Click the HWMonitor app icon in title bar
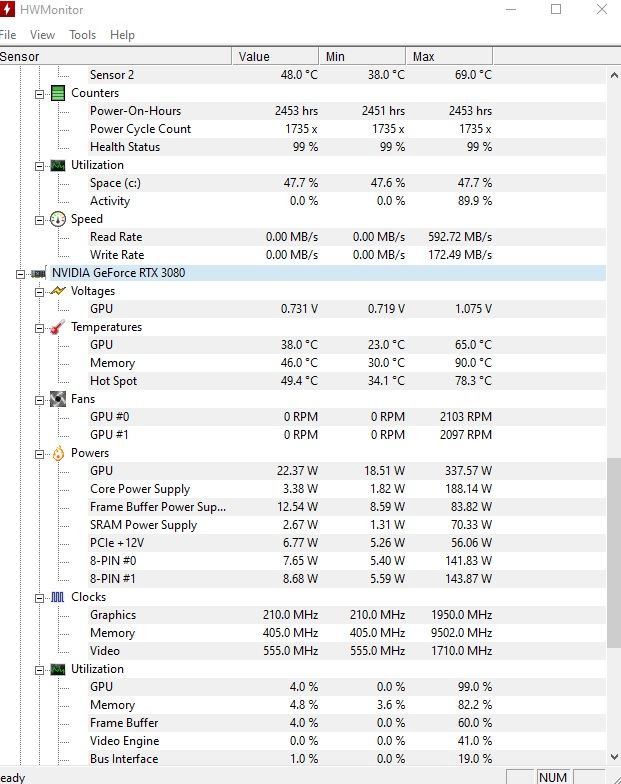 click(x=7, y=8)
